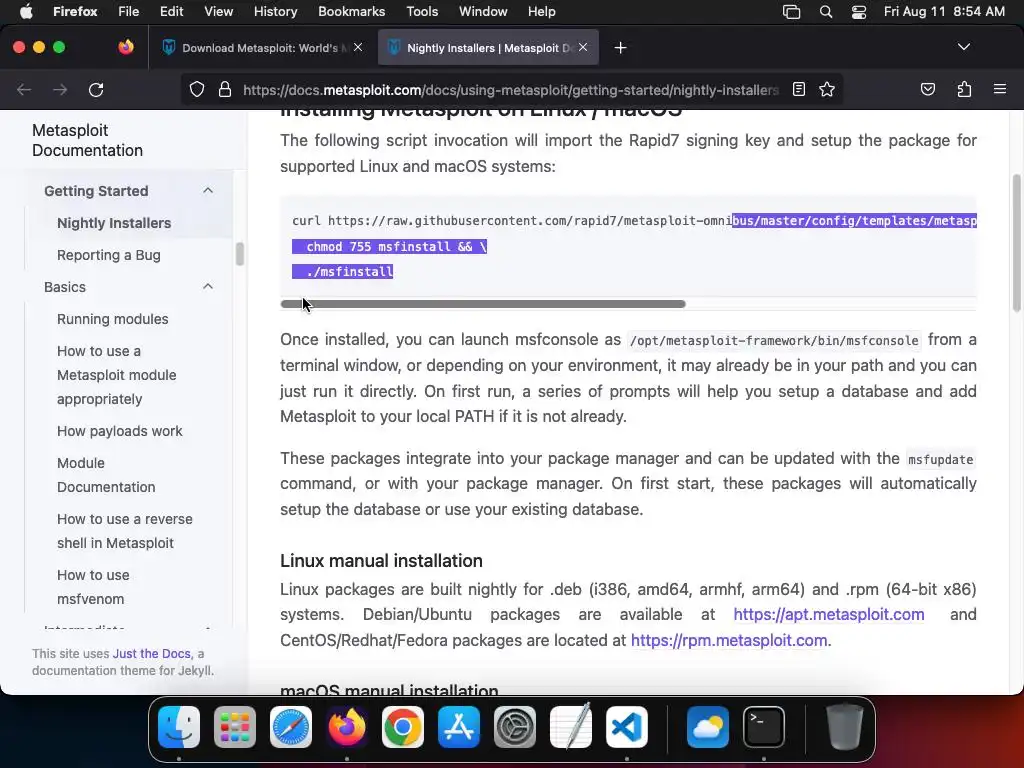The width and height of the screenshot is (1024, 768).
Task: Click the forward navigation arrow
Action: click(x=60, y=89)
